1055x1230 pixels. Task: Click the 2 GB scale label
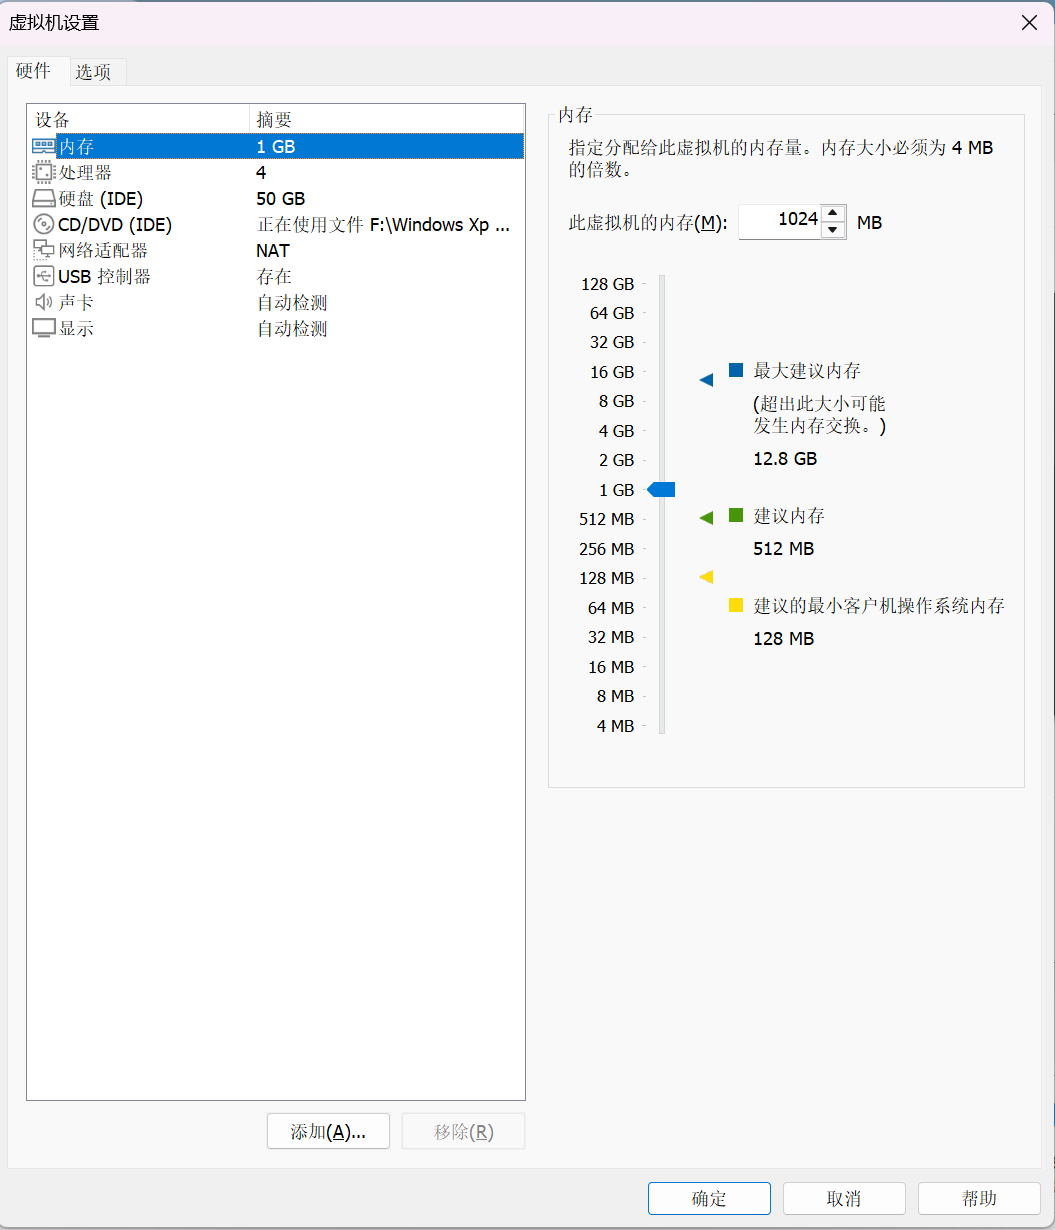click(616, 460)
